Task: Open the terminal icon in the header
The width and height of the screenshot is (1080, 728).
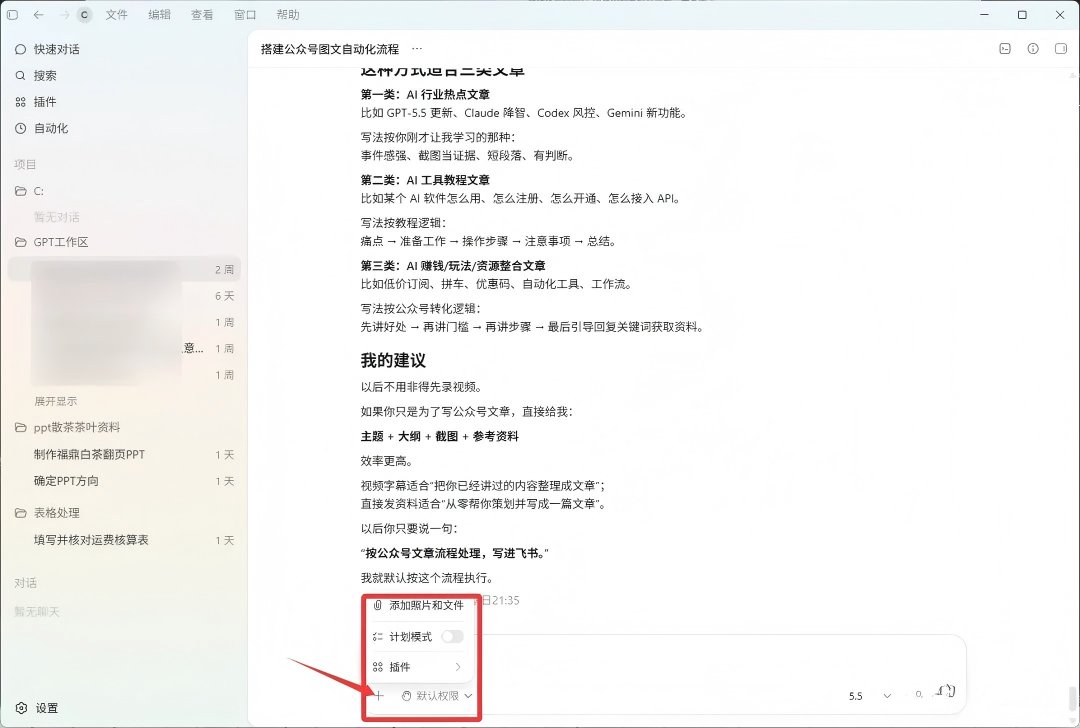Action: [x=1005, y=48]
